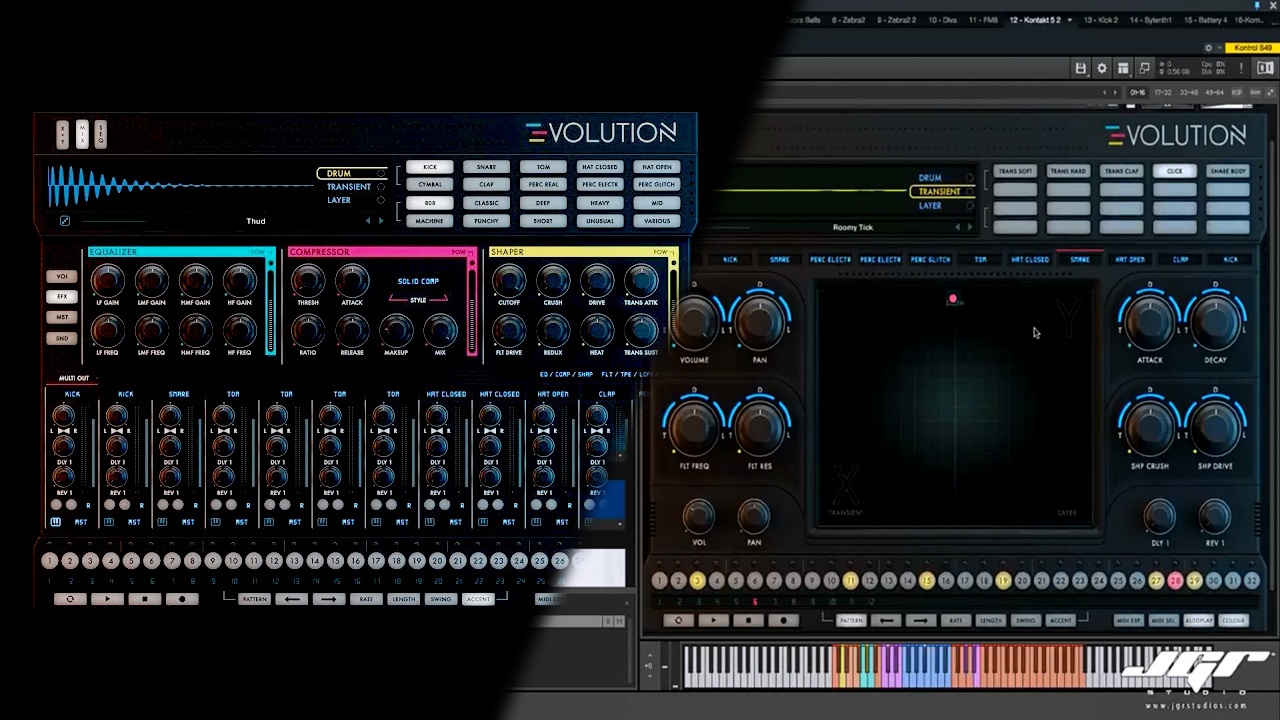This screenshot has height=720, width=1280.
Task: Click the Kontakt panic exclamation icon
Action: tap(1241, 68)
